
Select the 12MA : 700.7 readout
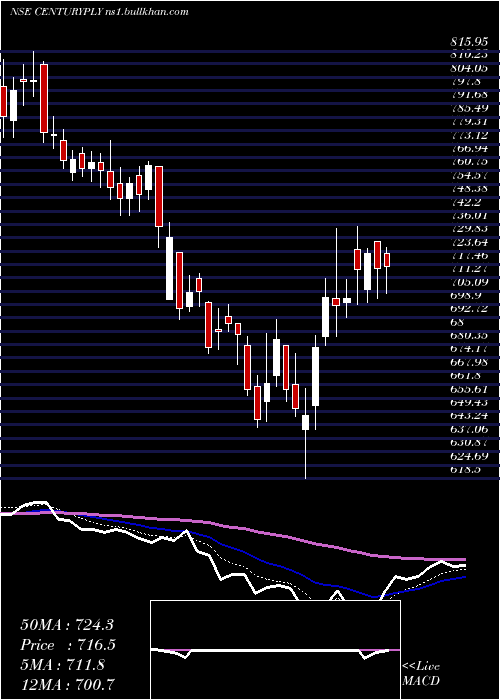(68, 685)
